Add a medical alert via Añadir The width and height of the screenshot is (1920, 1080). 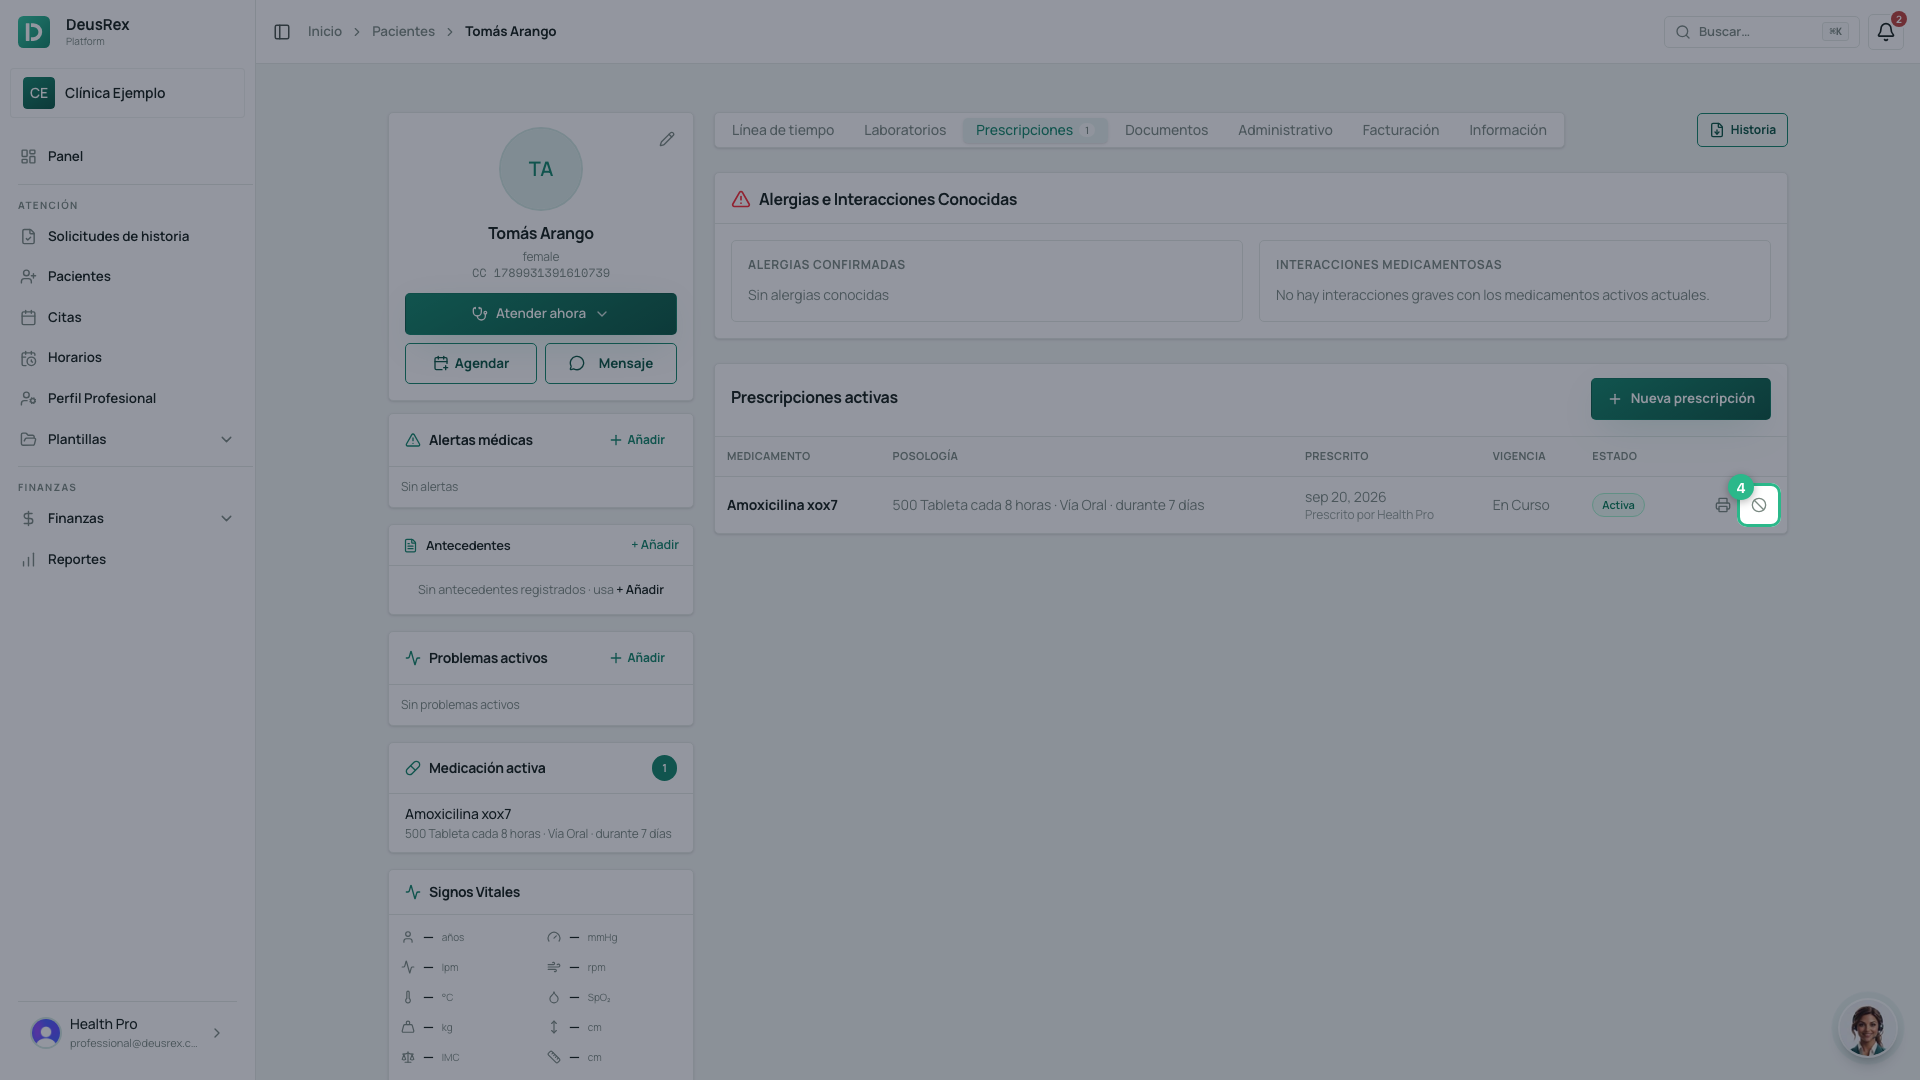[x=637, y=440]
